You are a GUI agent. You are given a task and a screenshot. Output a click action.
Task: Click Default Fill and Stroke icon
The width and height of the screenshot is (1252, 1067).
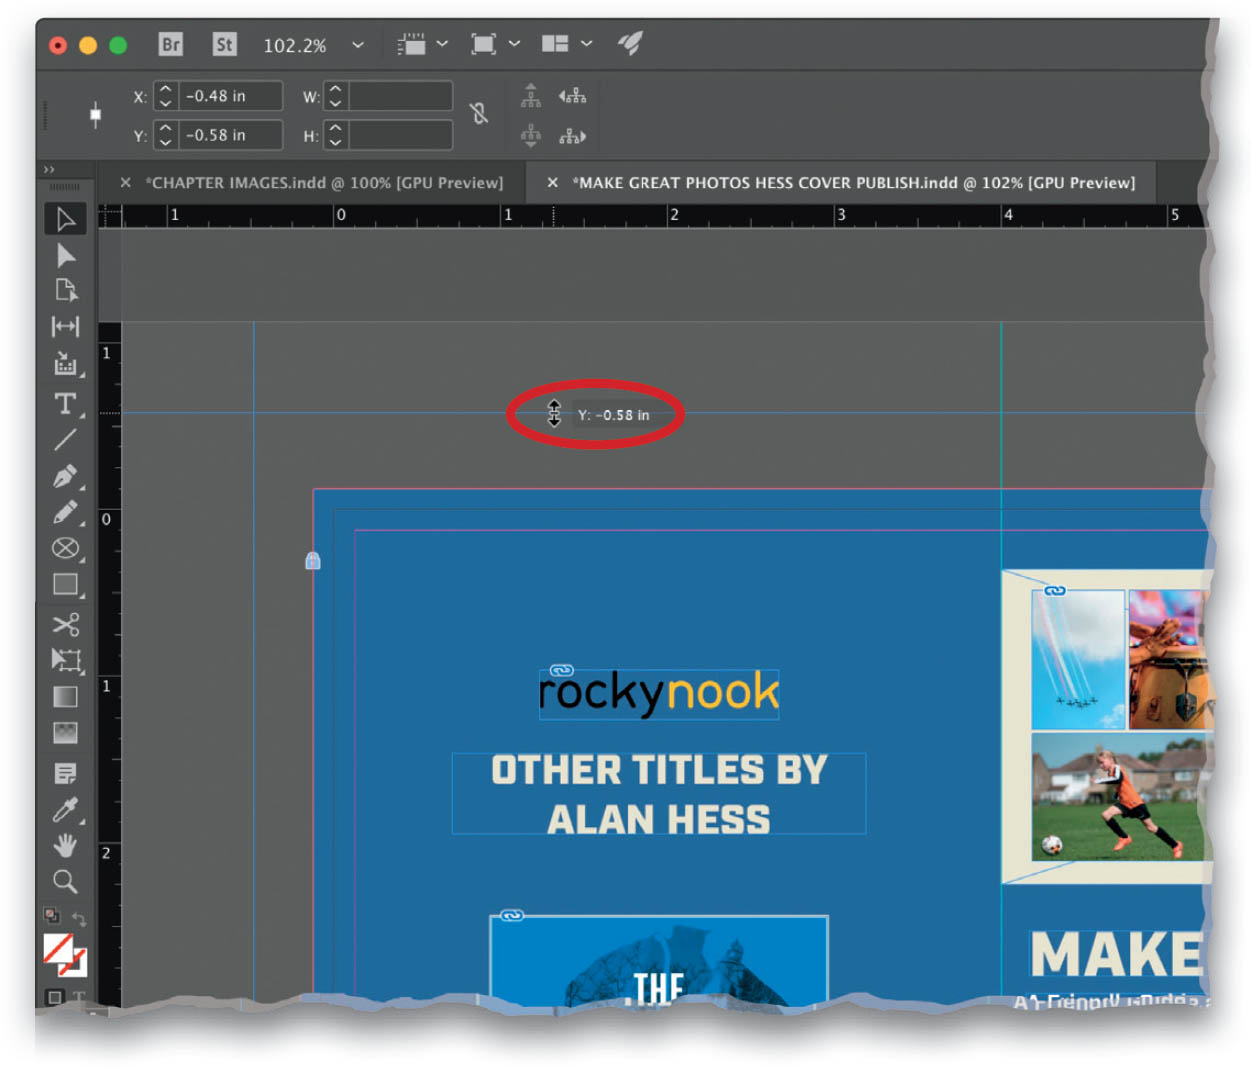tap(51, 915)
